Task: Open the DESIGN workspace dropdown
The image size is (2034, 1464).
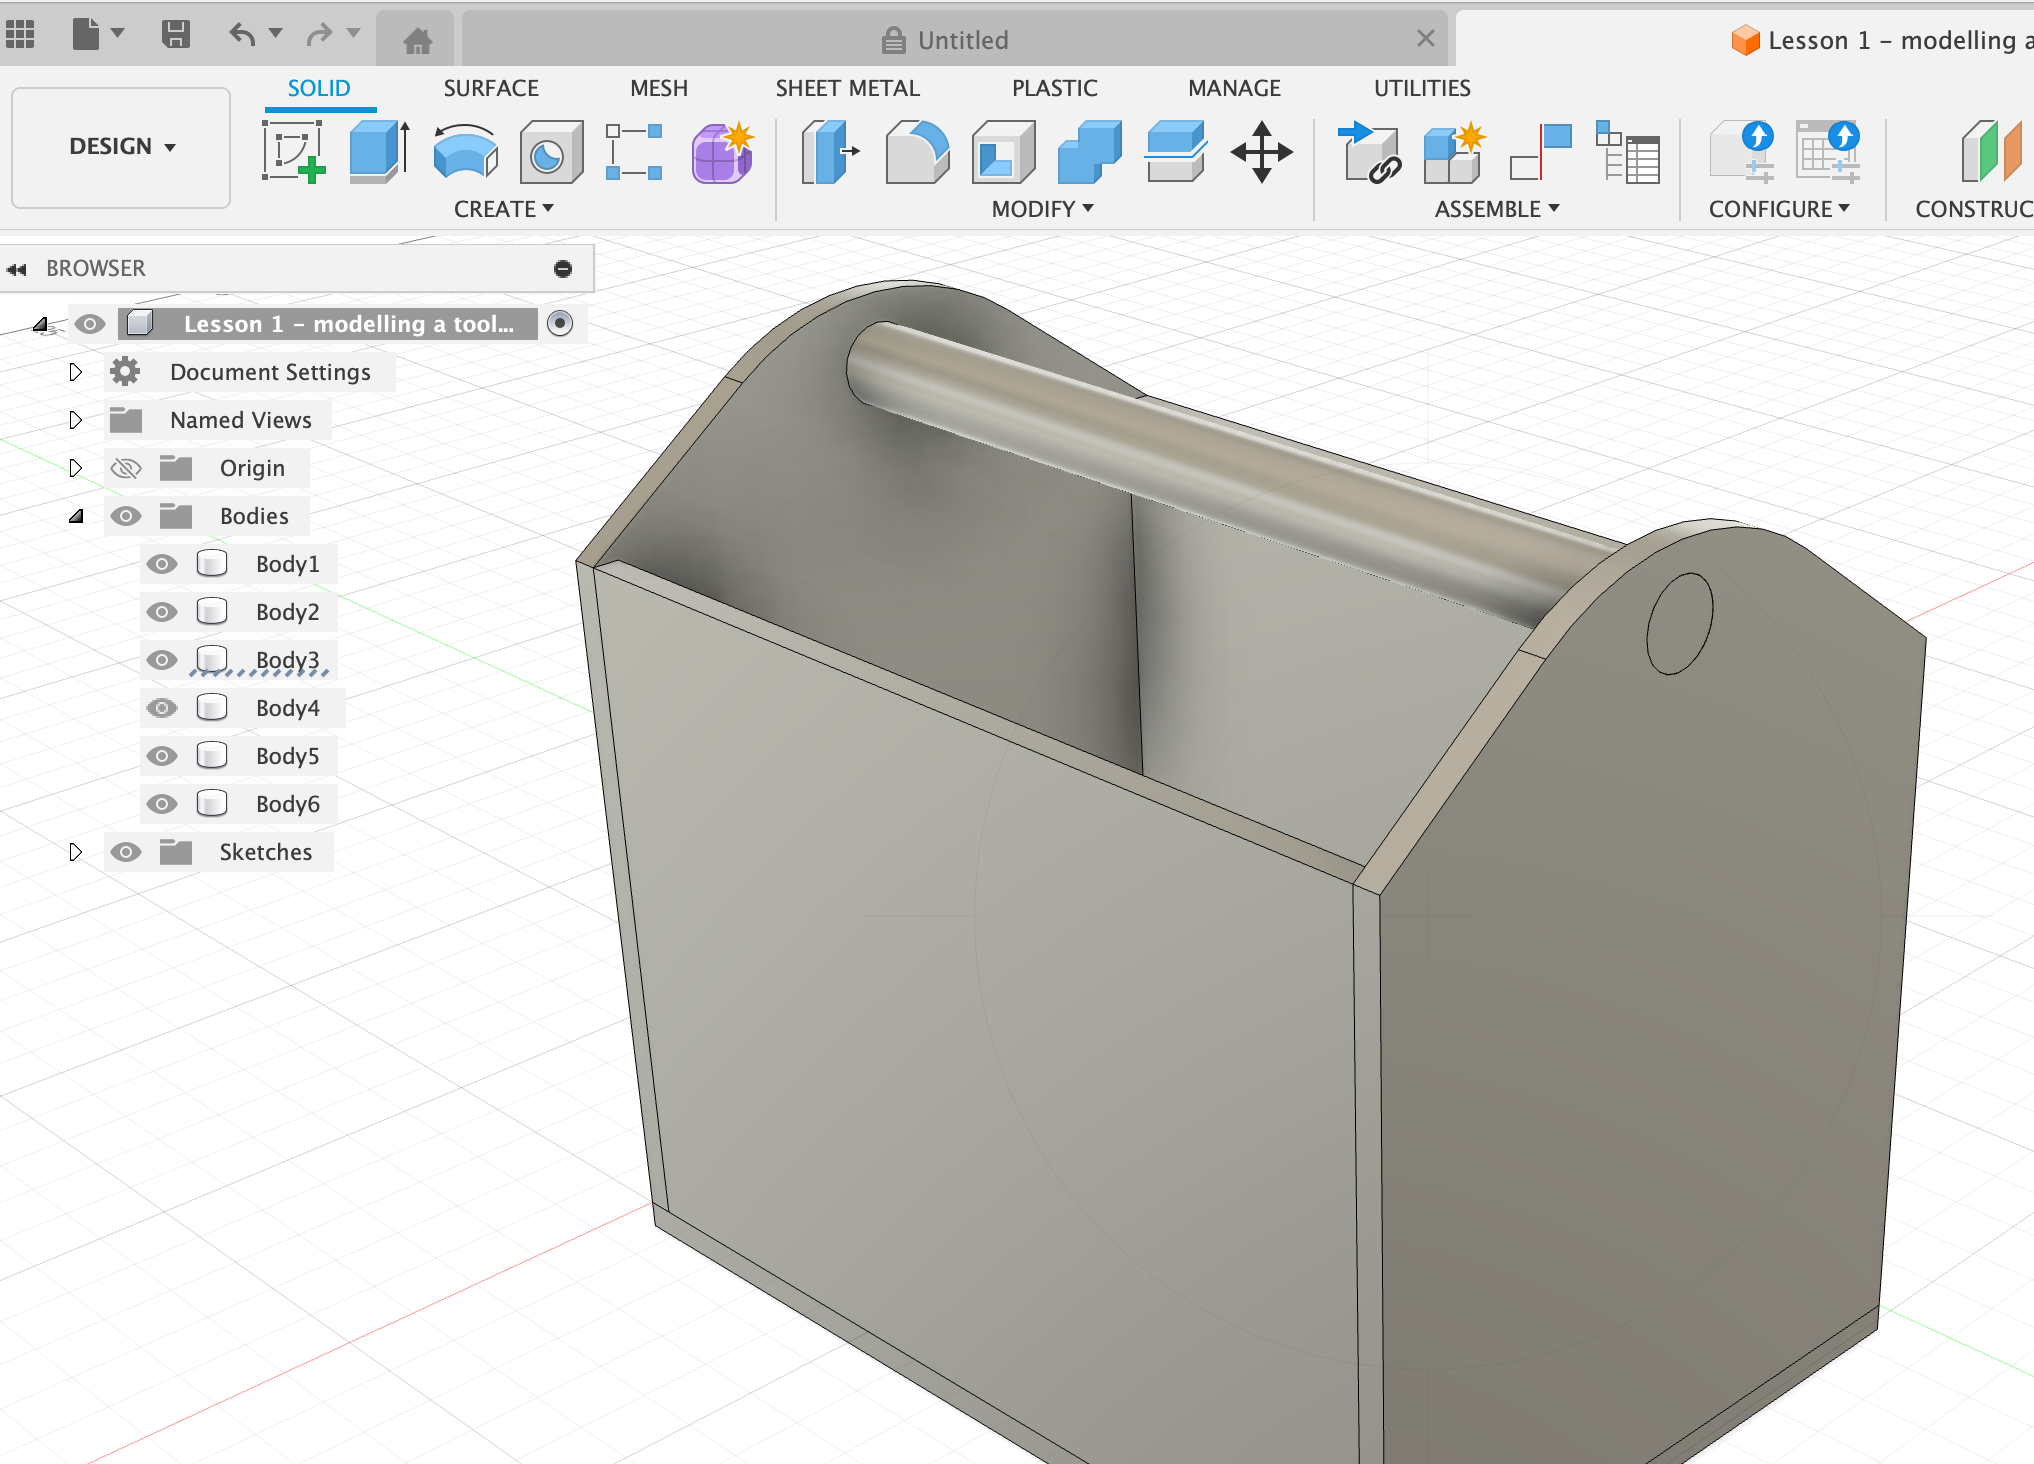Action: point(121,147)
